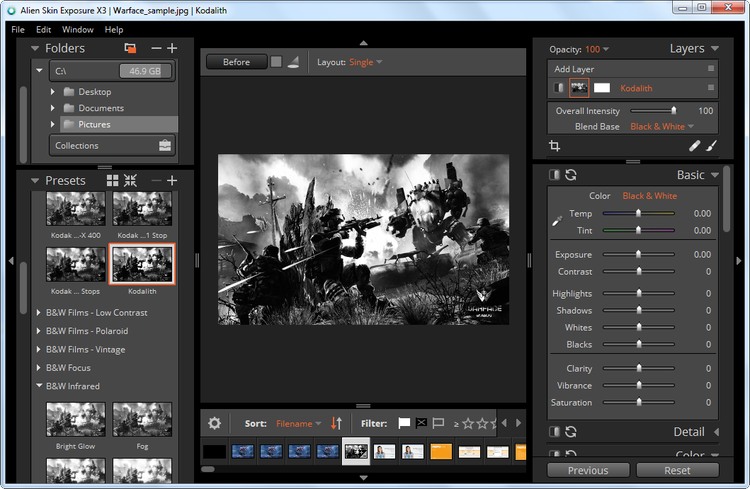Open the Collections briefcase icon
This screenshot has height=489, width=750.
pyautogui.click(x=165, y=146)
